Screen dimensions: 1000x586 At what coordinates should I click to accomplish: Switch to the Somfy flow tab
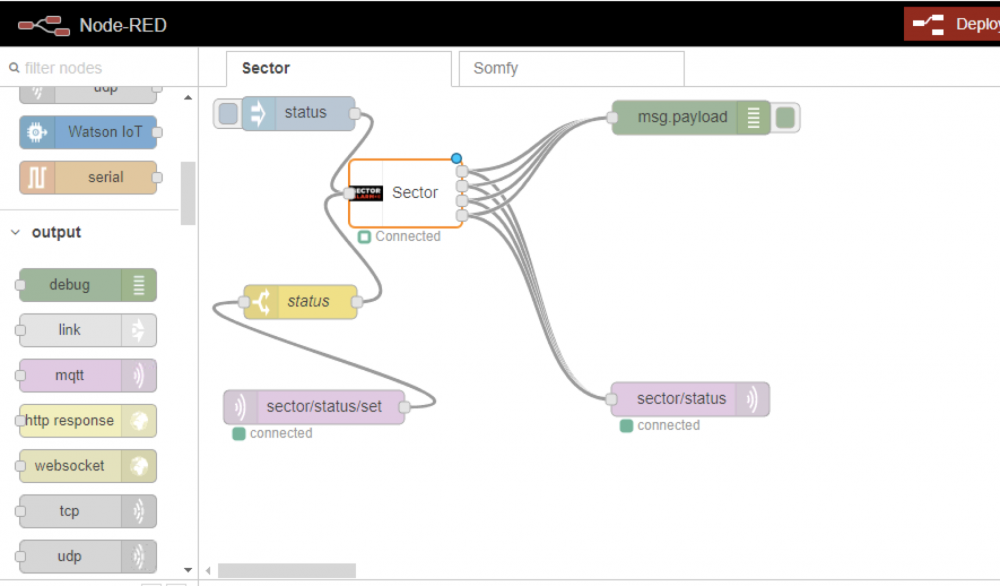click(x=570, y=69)
